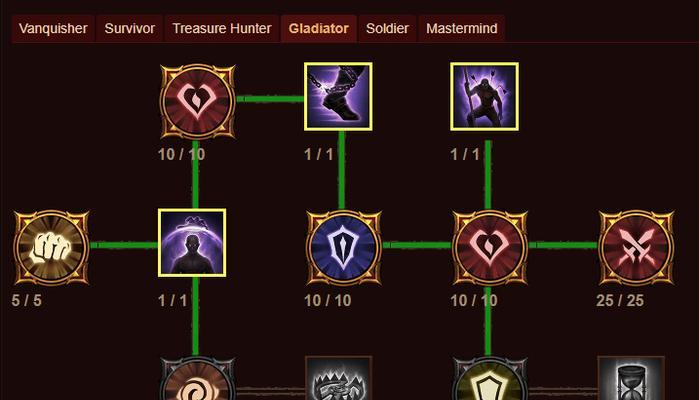Click the crossed swords node with 25/25

pyautogui.click(x=637, y=247)
